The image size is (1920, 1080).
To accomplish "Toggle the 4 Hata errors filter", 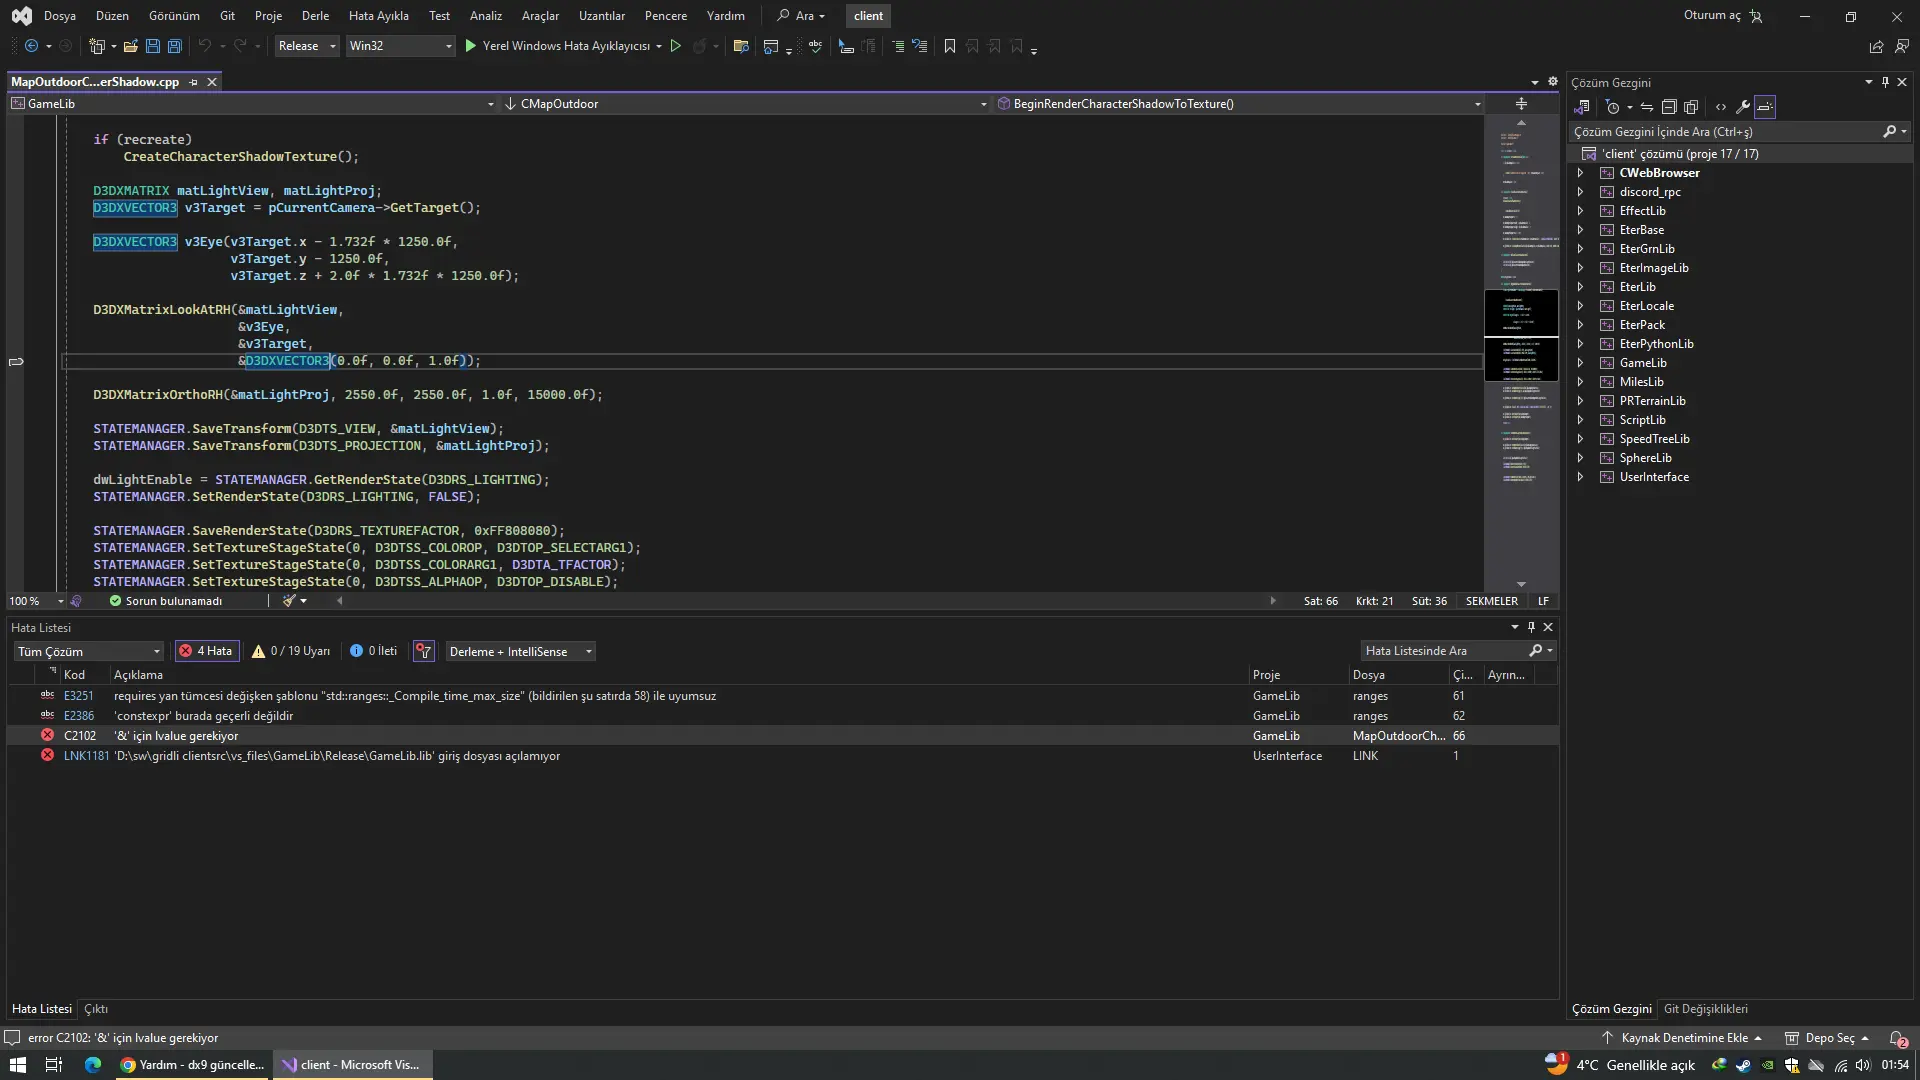I will [x=206, y=651].
